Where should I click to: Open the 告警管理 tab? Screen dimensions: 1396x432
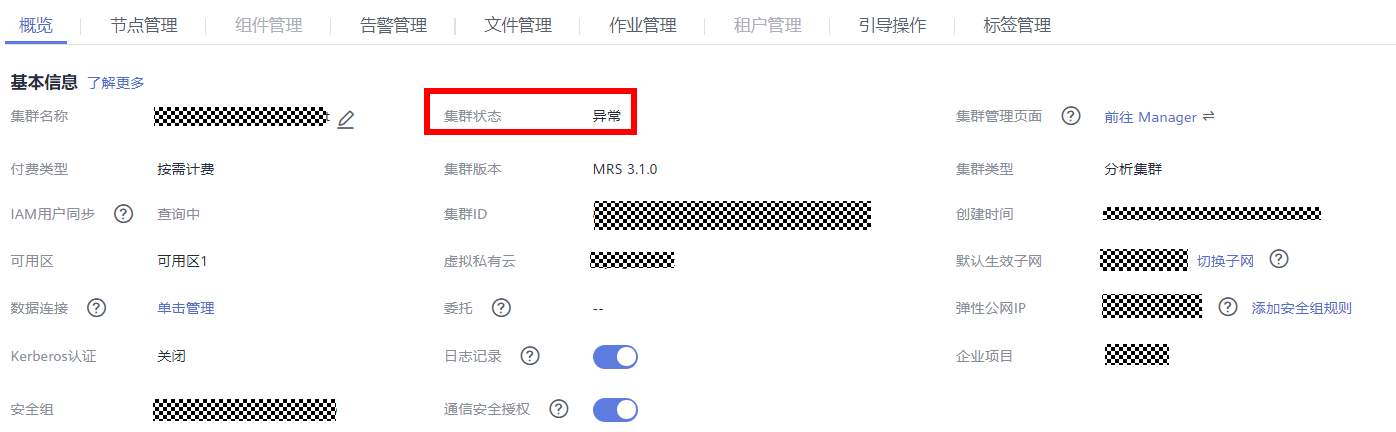[393, 25]
